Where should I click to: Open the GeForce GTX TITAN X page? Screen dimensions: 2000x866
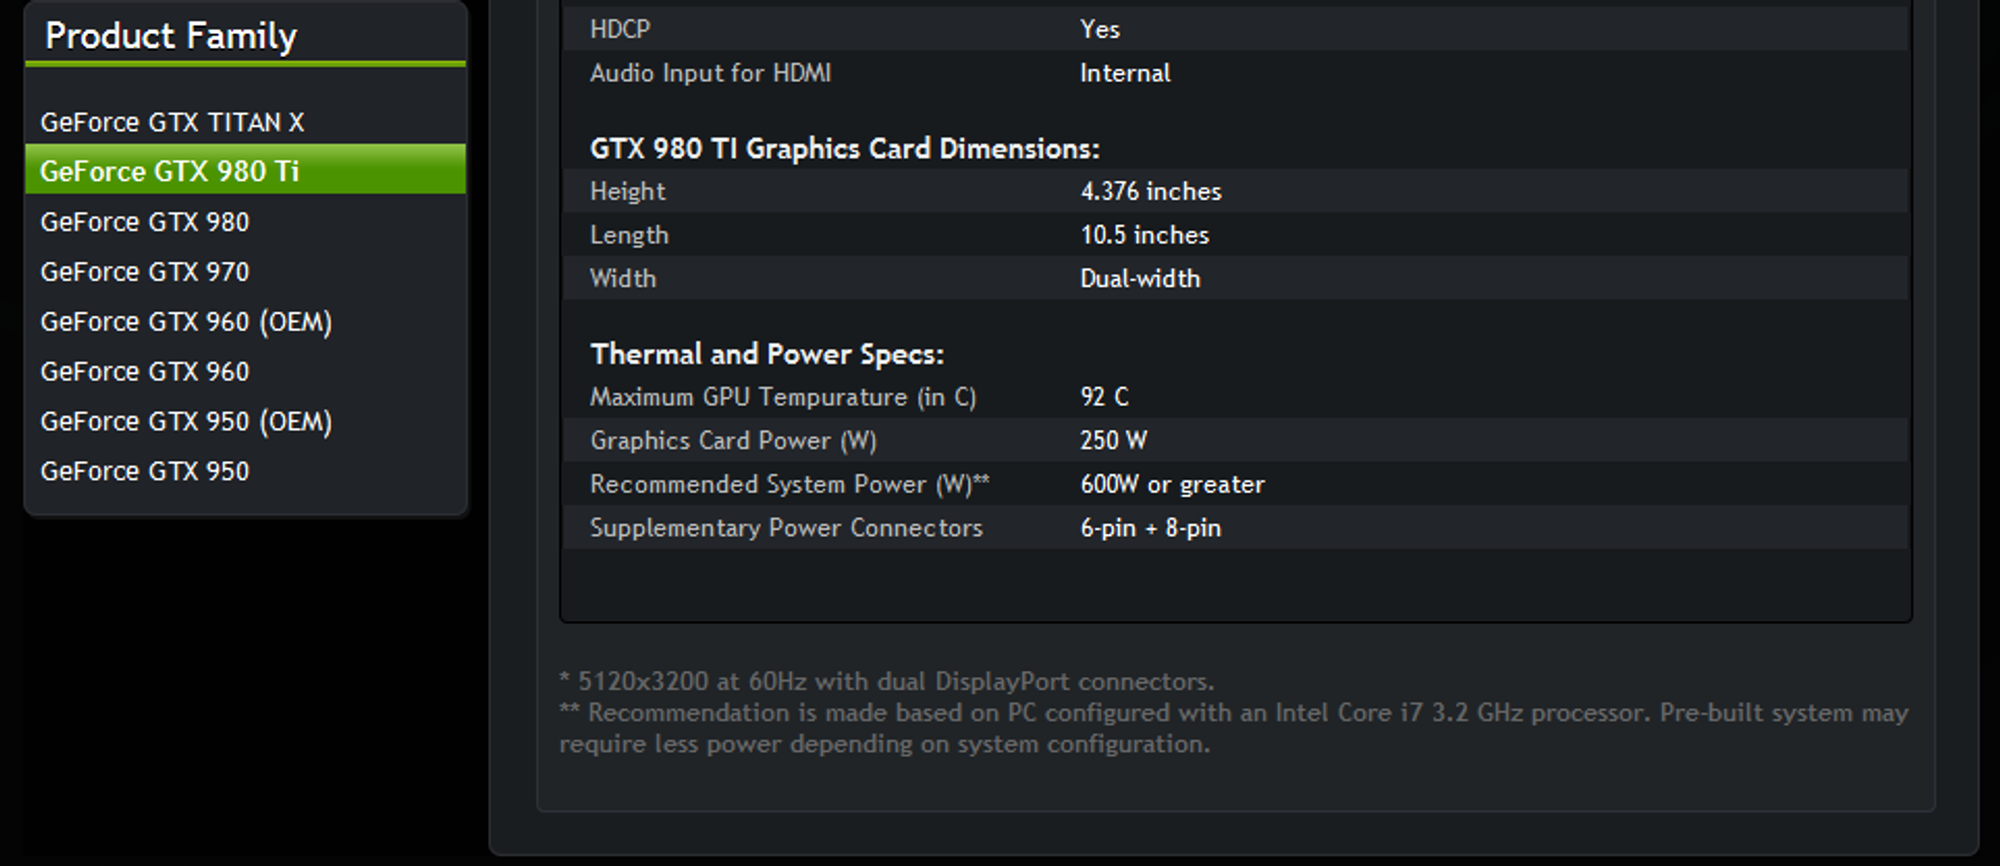click(x=172, y=122)
